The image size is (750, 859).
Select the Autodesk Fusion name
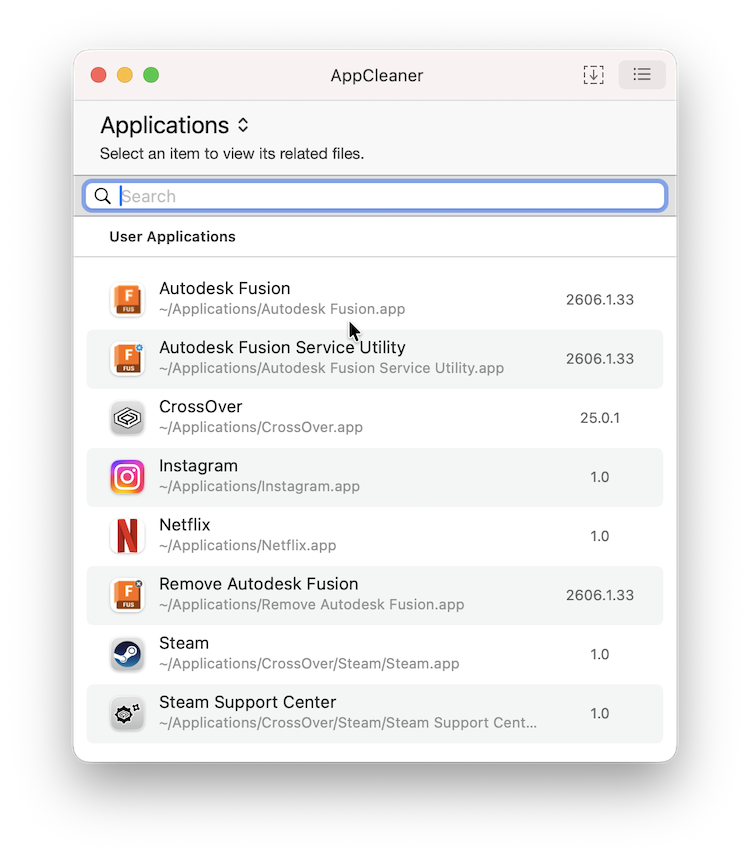[225, 288]
